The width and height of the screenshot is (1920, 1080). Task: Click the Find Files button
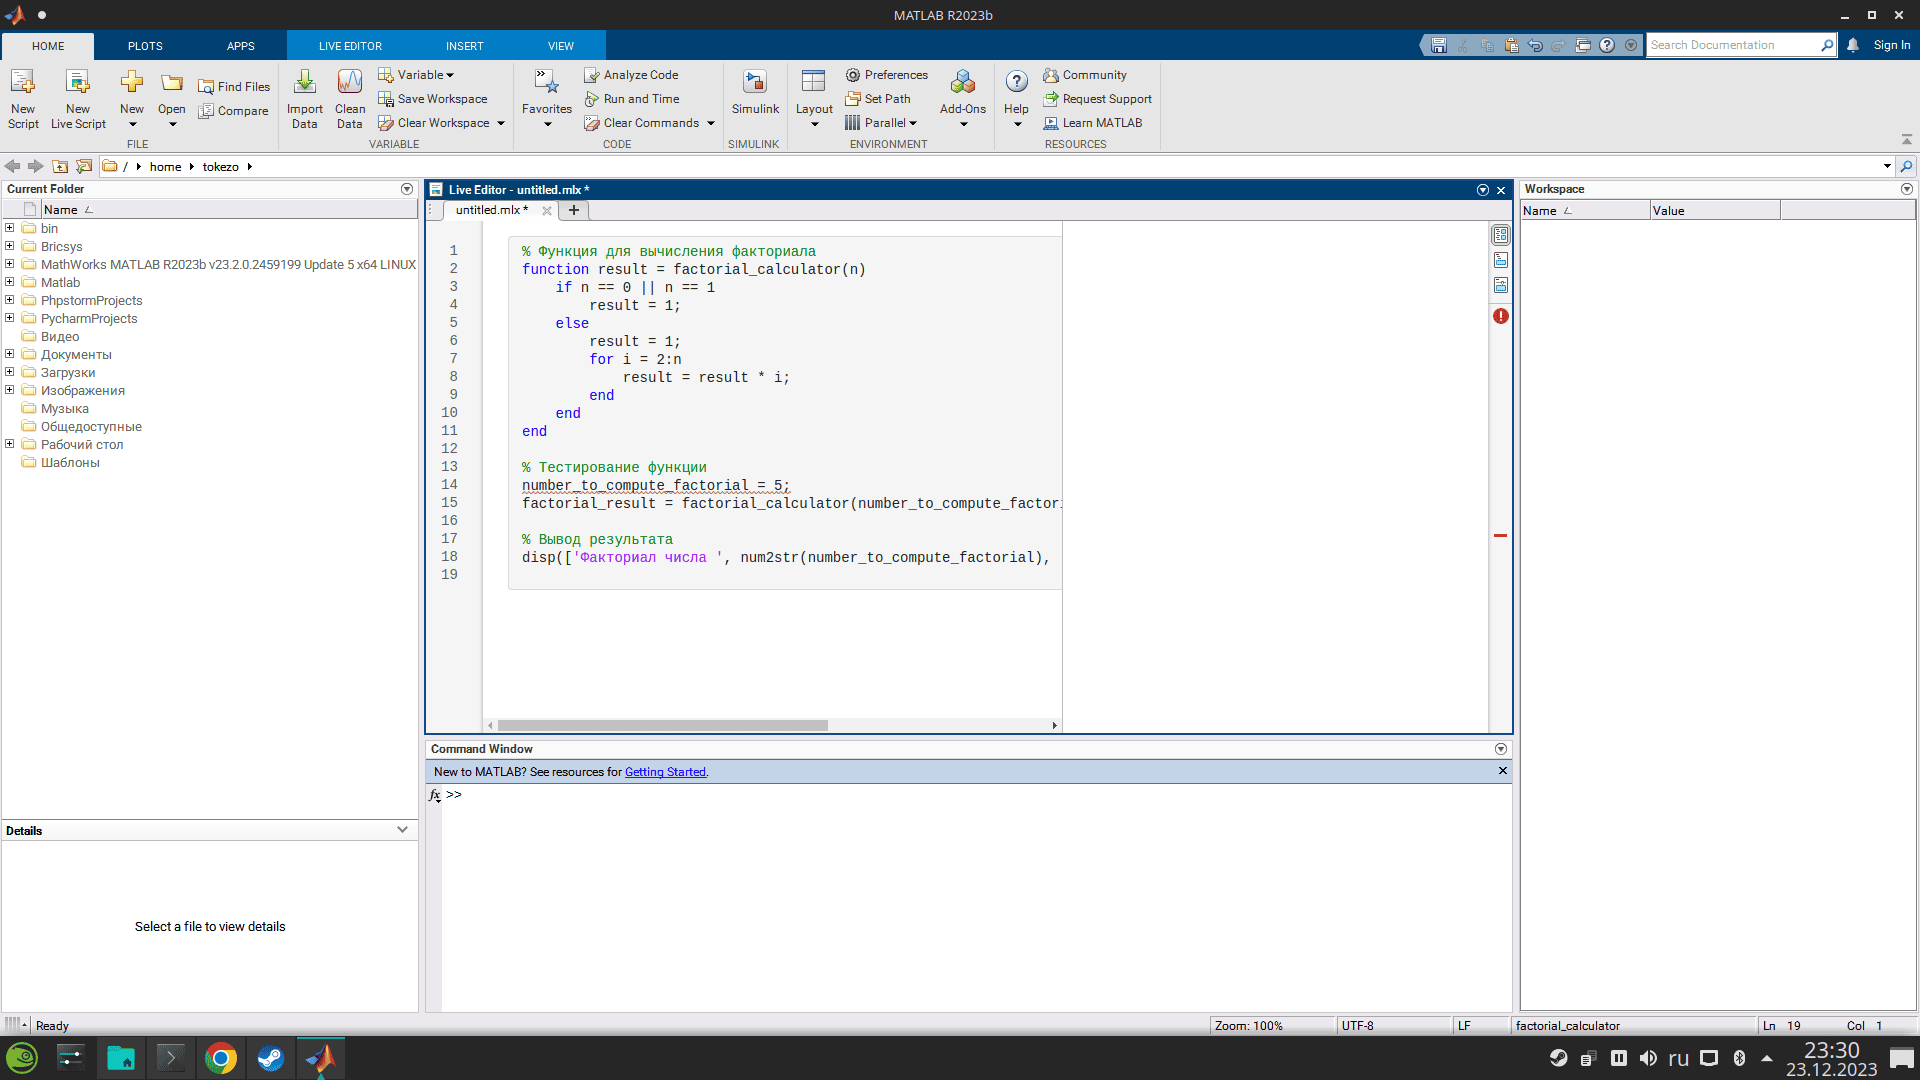[234, 87]
